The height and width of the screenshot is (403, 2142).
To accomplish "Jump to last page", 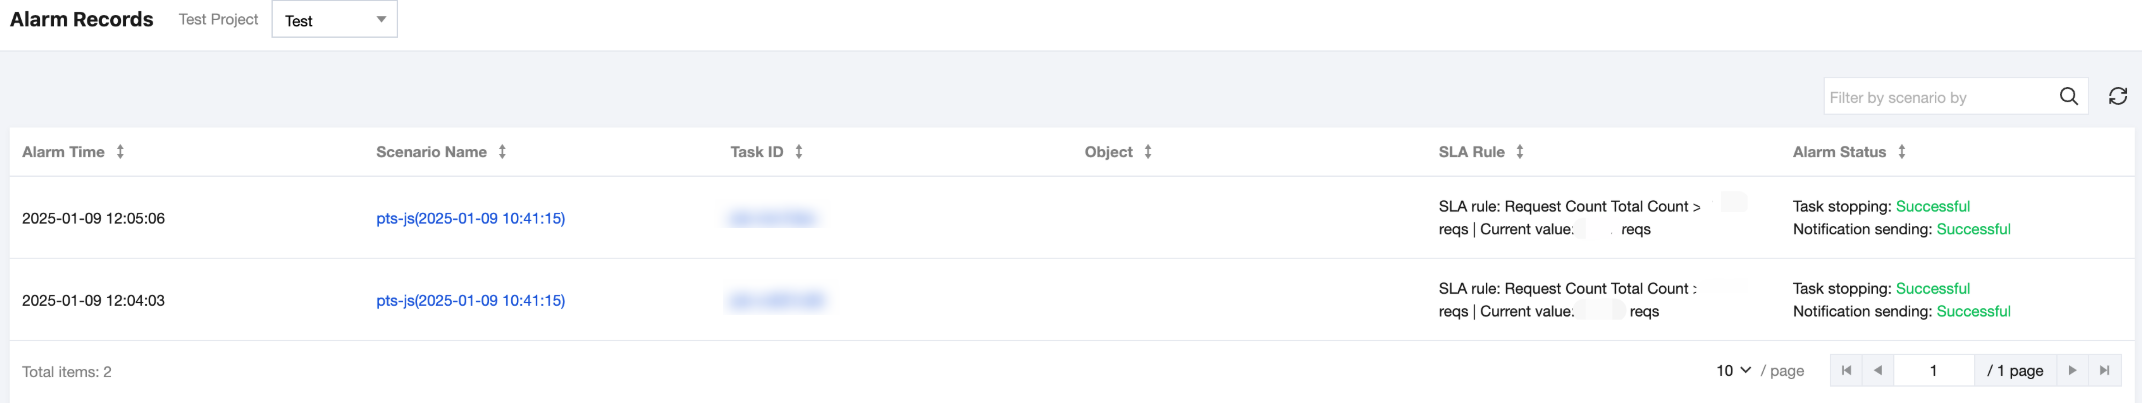I will [2104, 370].
